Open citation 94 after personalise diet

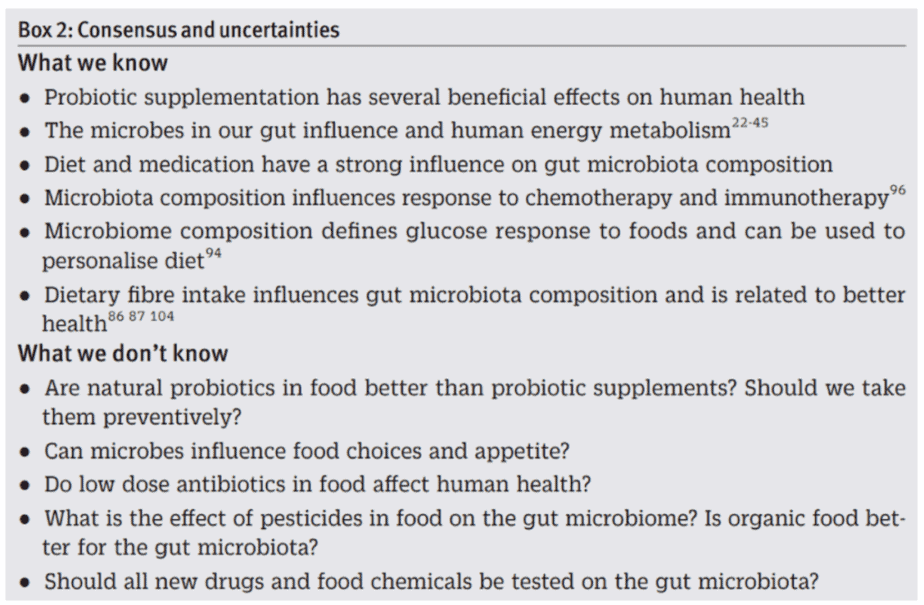click(213, 253)
